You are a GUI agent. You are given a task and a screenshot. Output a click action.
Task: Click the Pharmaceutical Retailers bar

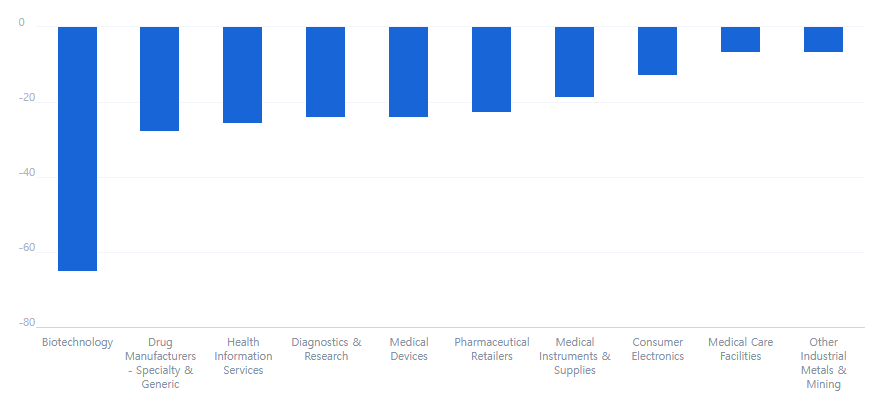click(491, 69)
